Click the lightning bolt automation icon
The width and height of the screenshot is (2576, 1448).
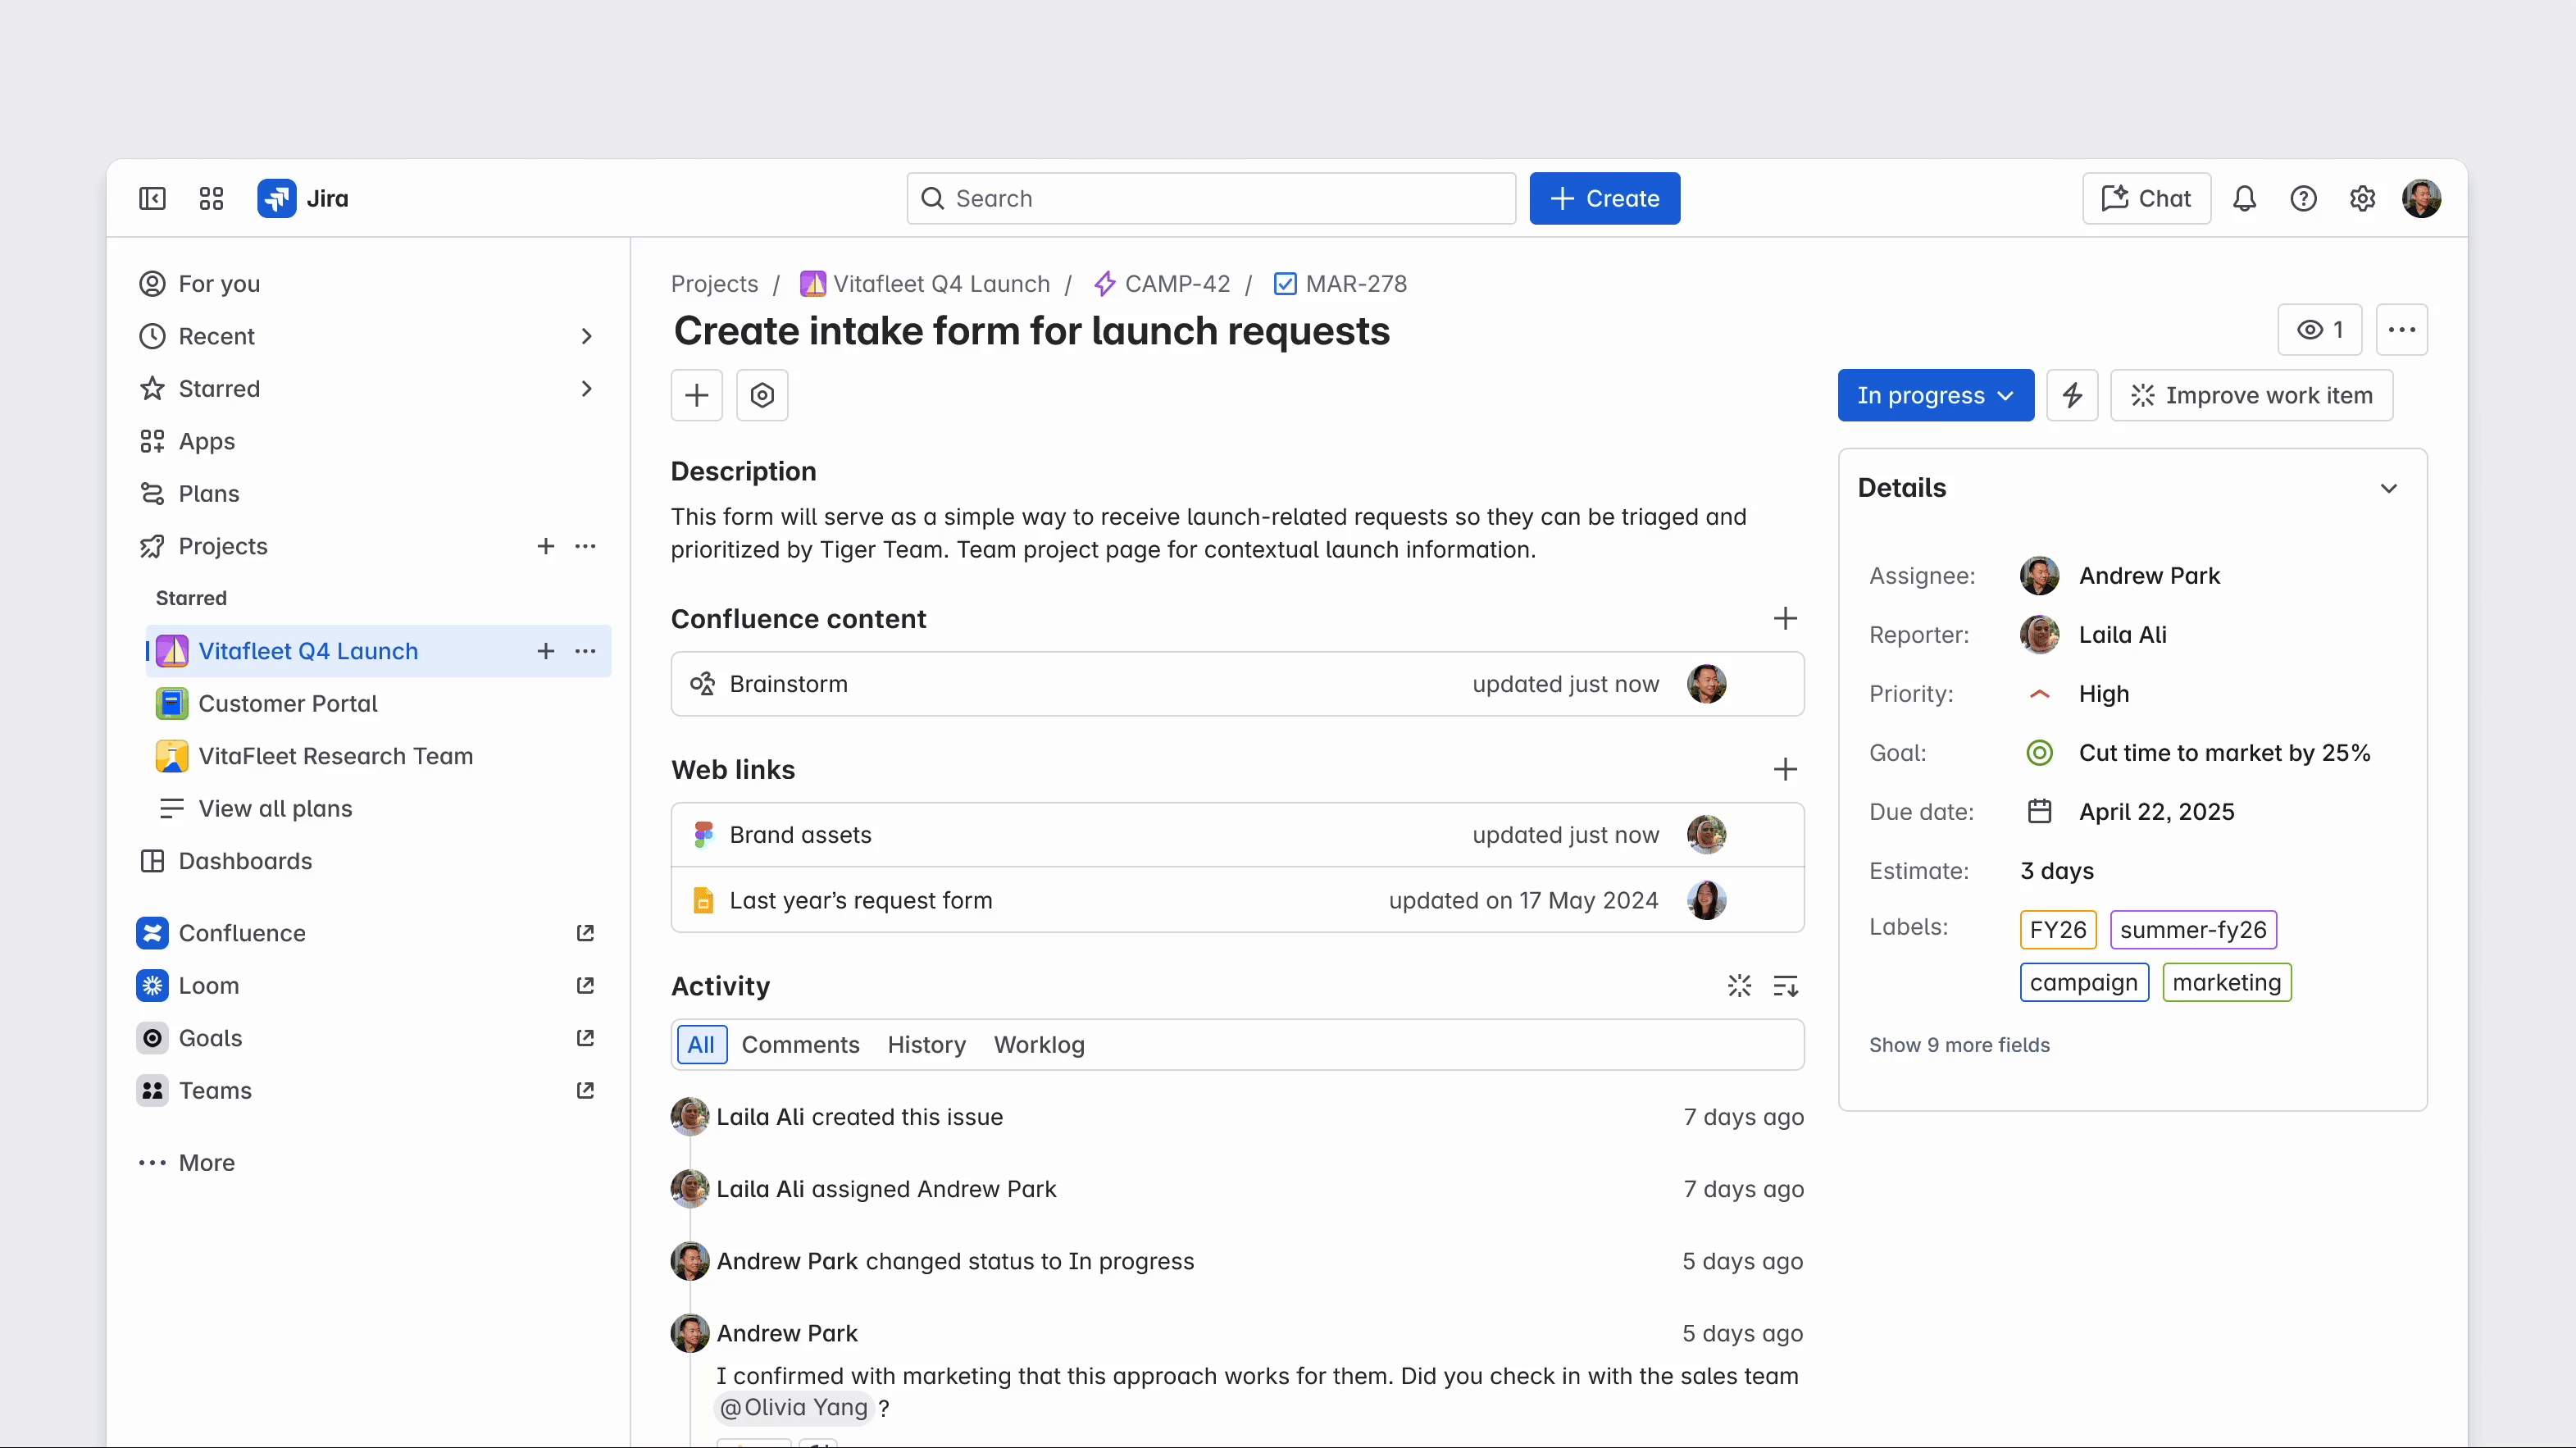click(x=2072, y=395)
